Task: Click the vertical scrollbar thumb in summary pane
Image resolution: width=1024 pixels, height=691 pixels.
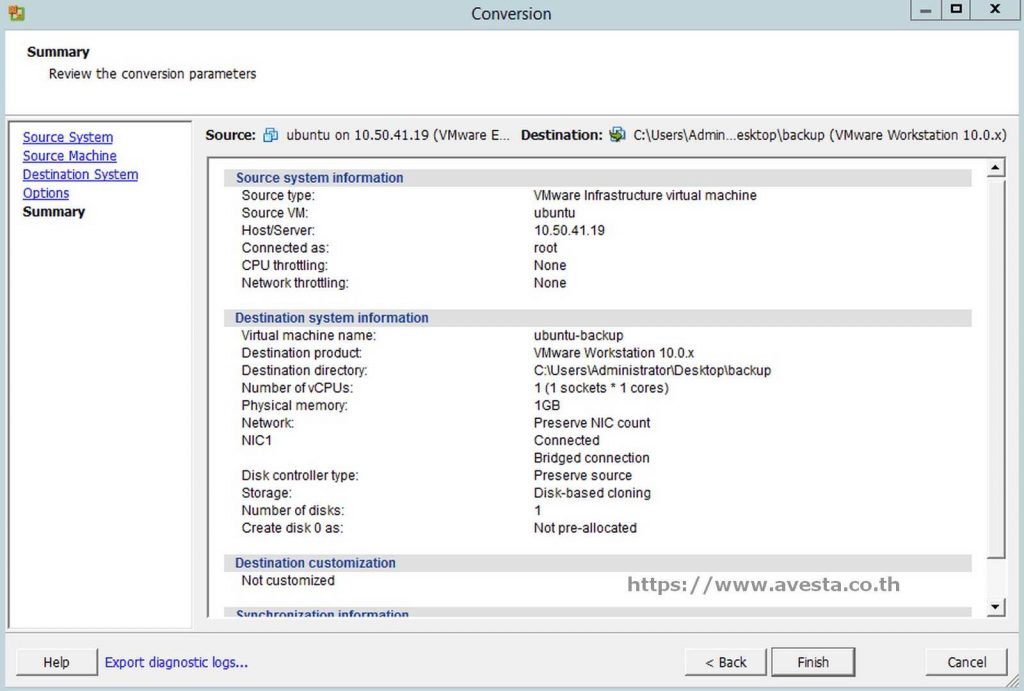Action: click(x=995, y=369)
